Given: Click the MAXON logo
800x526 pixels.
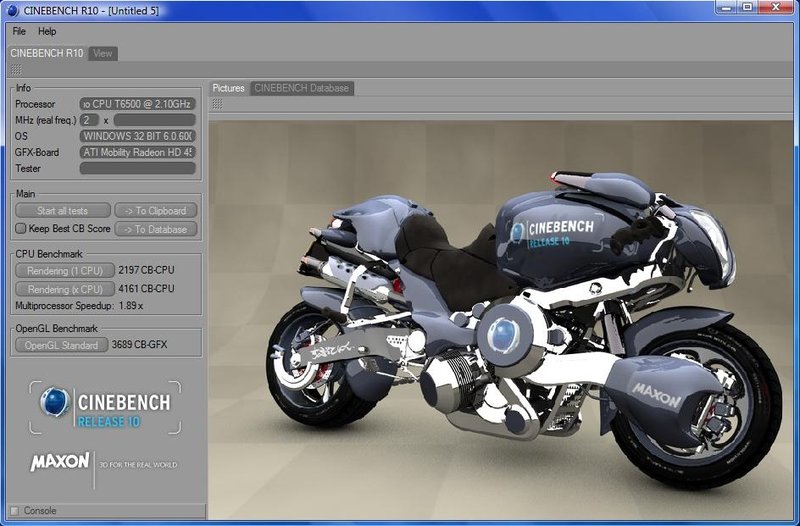Looking at the screenshot, I should point(60,462).
